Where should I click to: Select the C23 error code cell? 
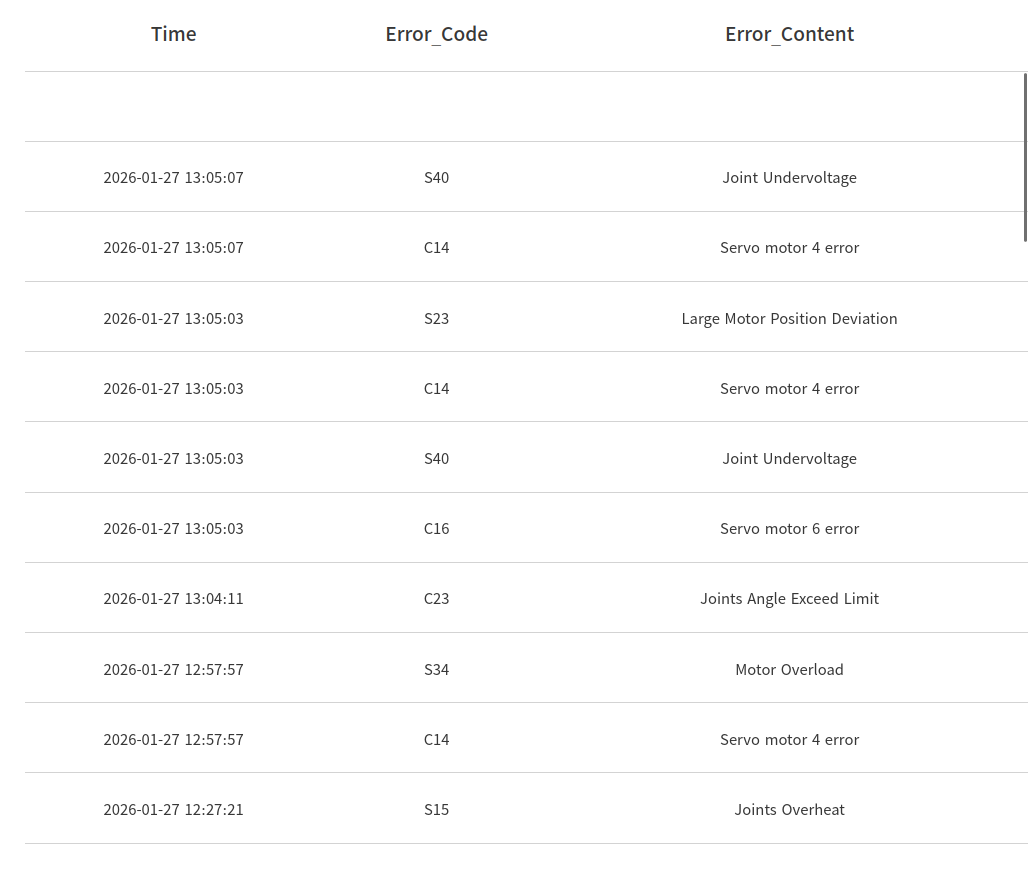pyautogui.click(x=436, y=599)
